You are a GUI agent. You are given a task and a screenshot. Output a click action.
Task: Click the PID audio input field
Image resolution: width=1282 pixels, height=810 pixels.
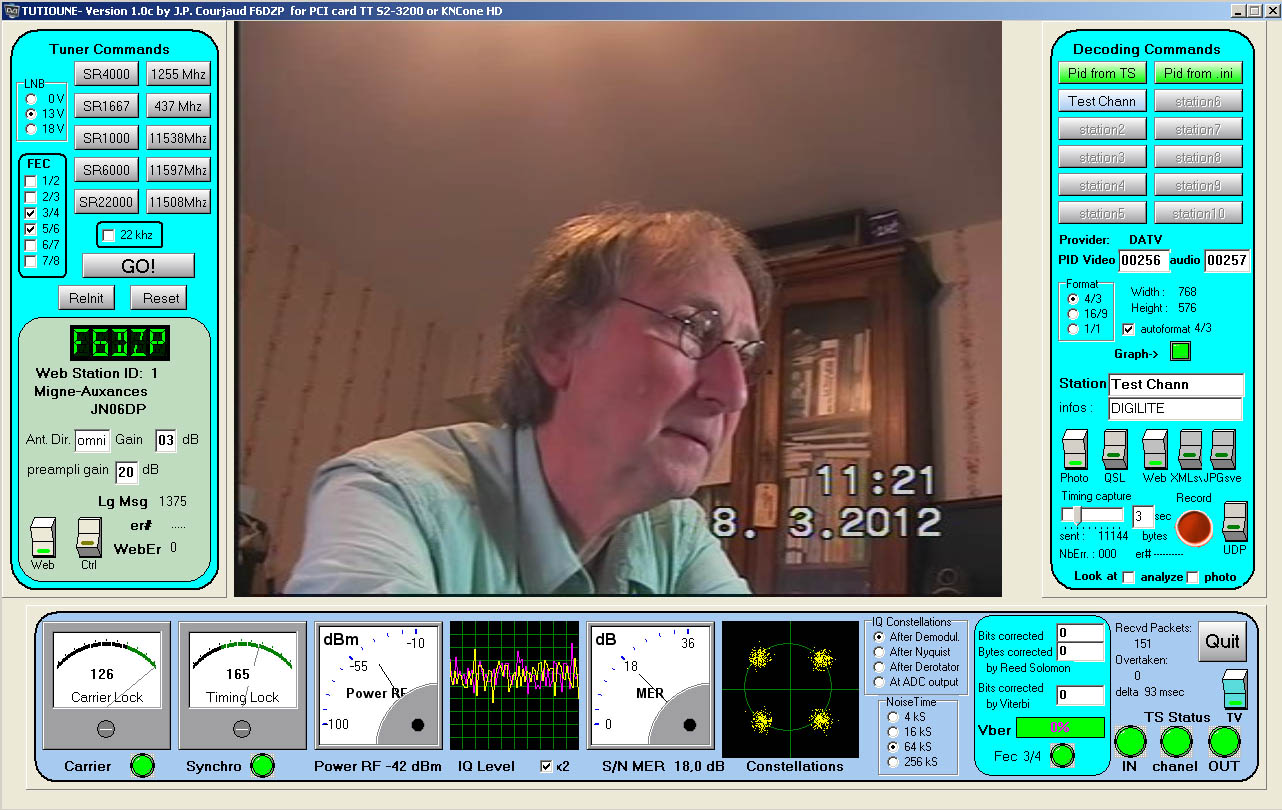click(1227, 261)
